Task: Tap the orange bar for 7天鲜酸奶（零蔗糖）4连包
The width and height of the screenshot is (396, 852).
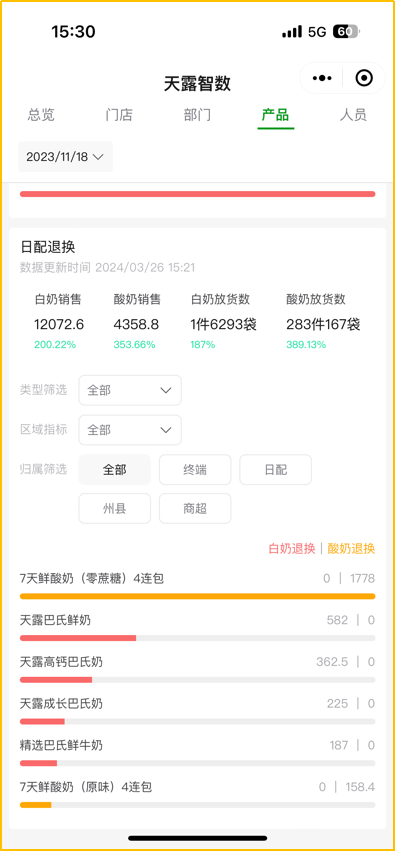Action: tap(198, 596)
